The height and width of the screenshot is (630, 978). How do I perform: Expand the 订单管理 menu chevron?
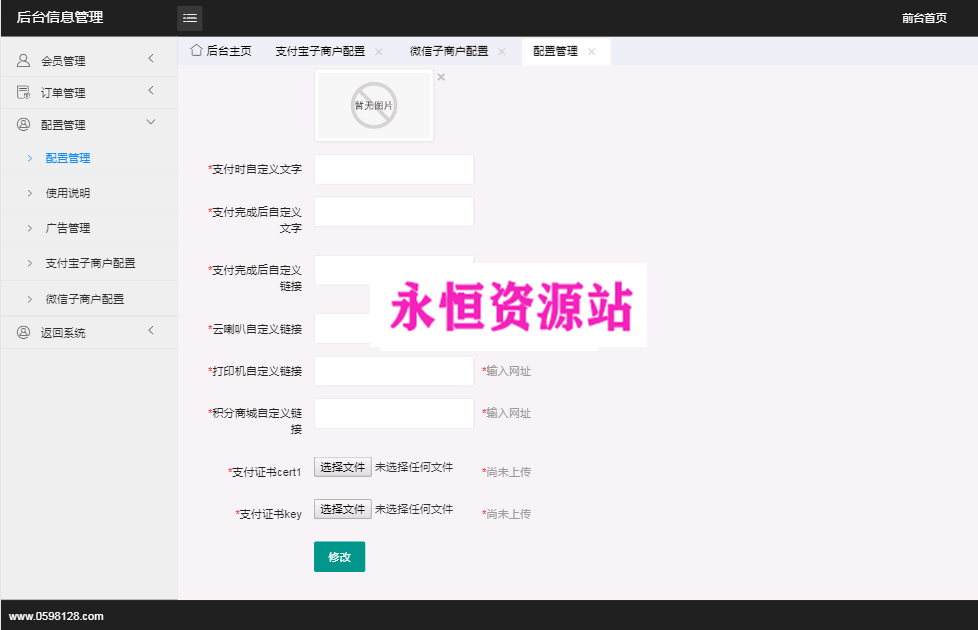151,91
